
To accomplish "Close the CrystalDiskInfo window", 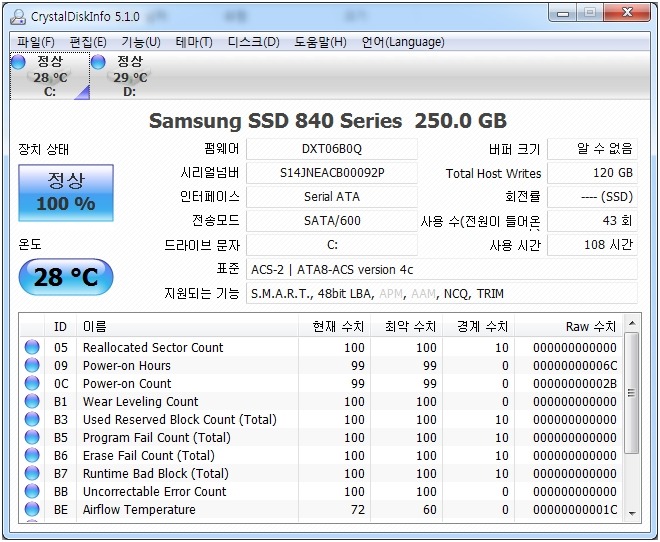I will click(627, 13).
